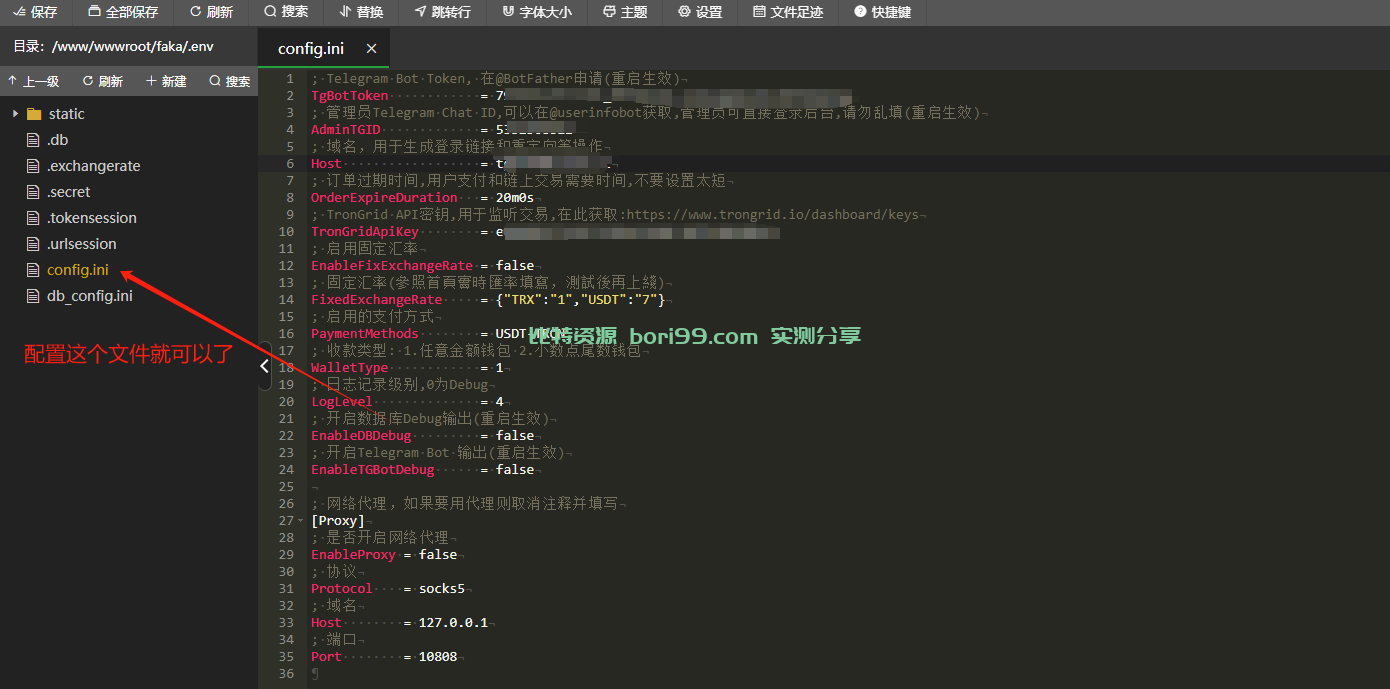1390x689 pixels.
Task: Click the TgBotToken key on line 2
Action: pos(349,96)
